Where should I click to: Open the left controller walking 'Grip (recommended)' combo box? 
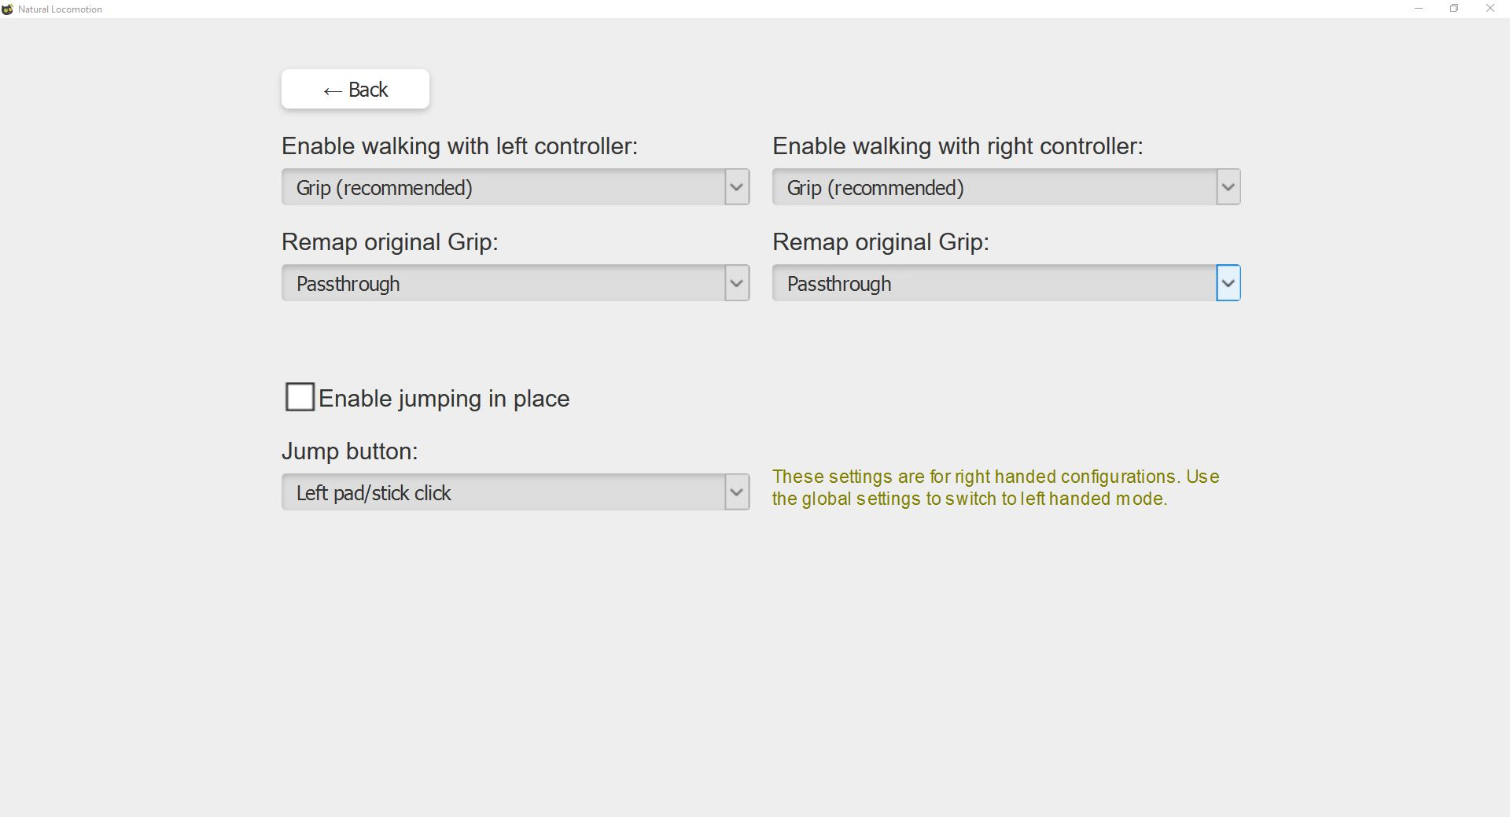[515, 187]
